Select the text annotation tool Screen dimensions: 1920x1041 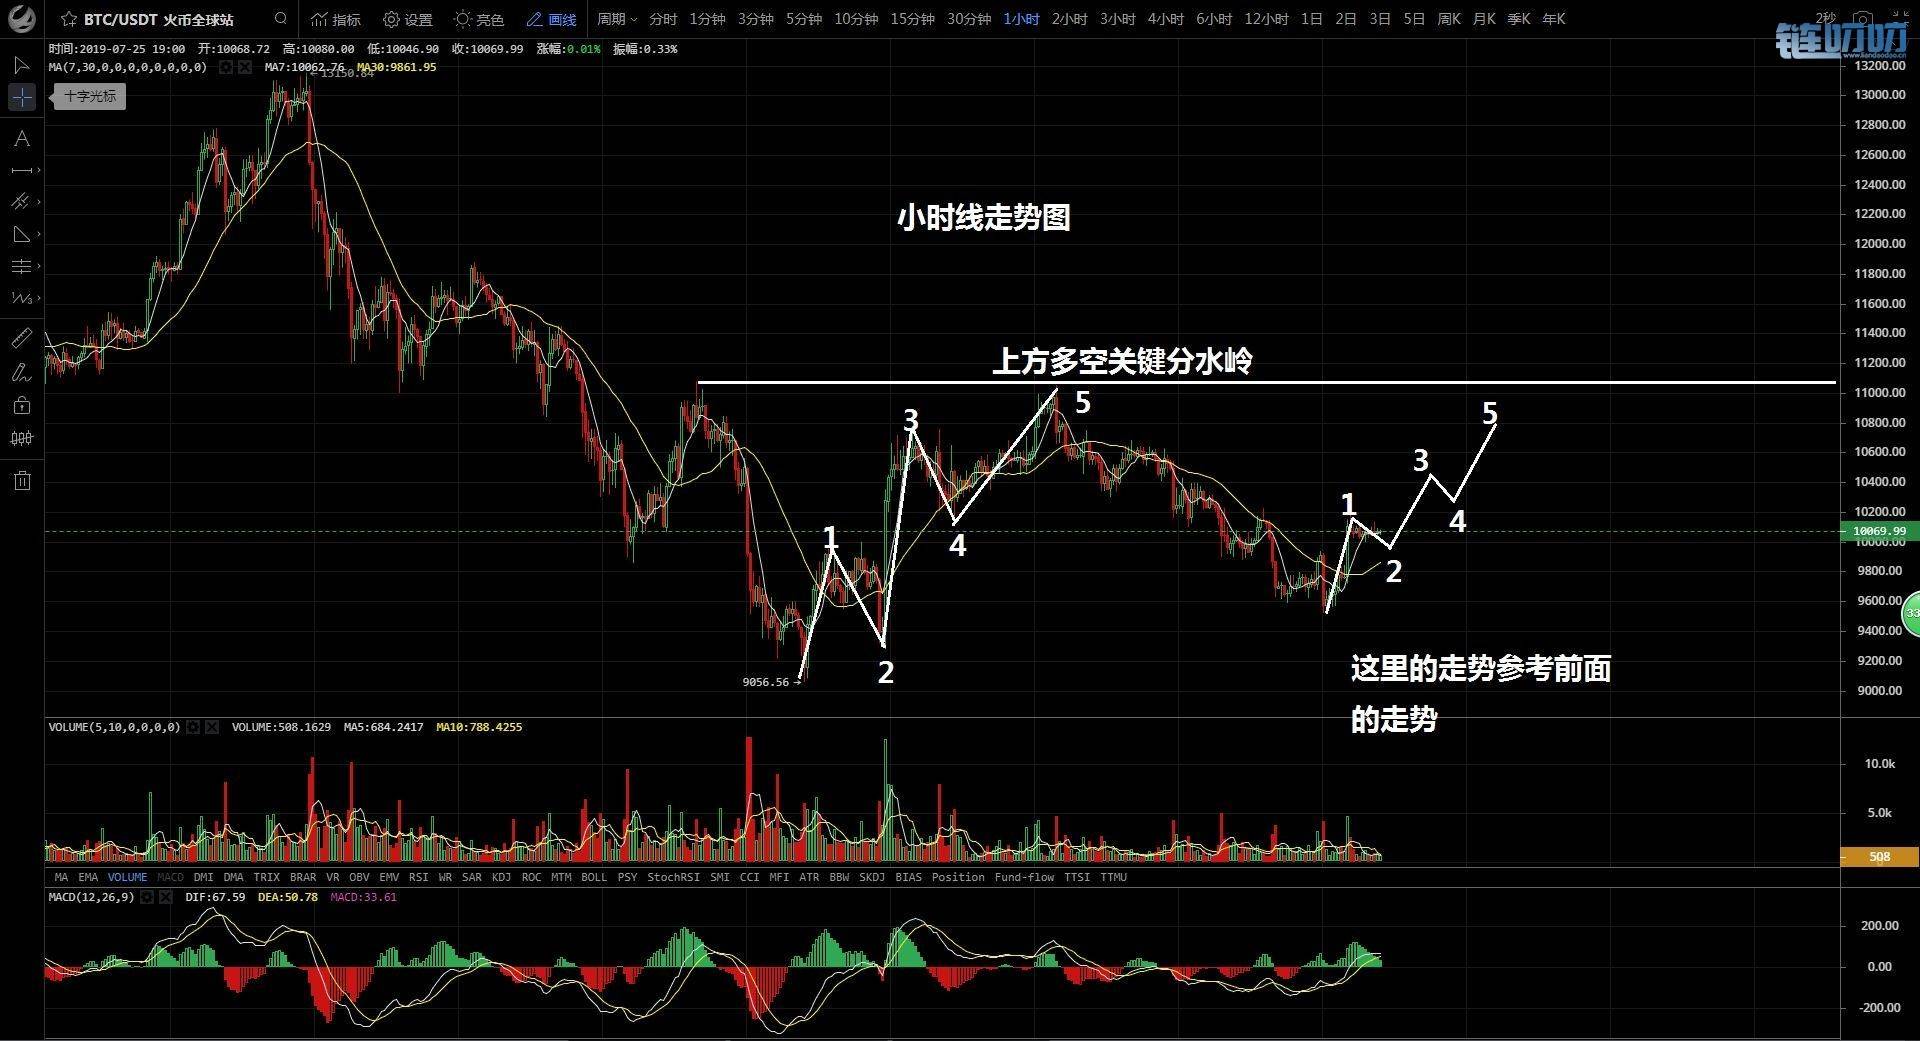tap(22, 139)
